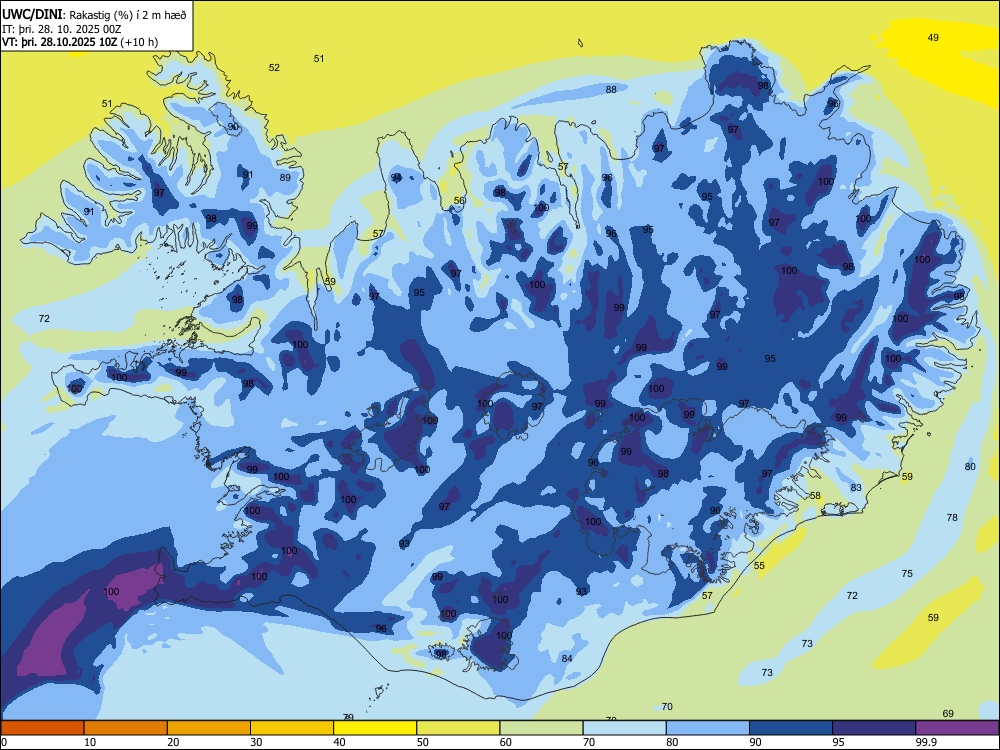Click the '58' humidity value on the map
The image size is (1000, 750).
(x=815, y=496)
